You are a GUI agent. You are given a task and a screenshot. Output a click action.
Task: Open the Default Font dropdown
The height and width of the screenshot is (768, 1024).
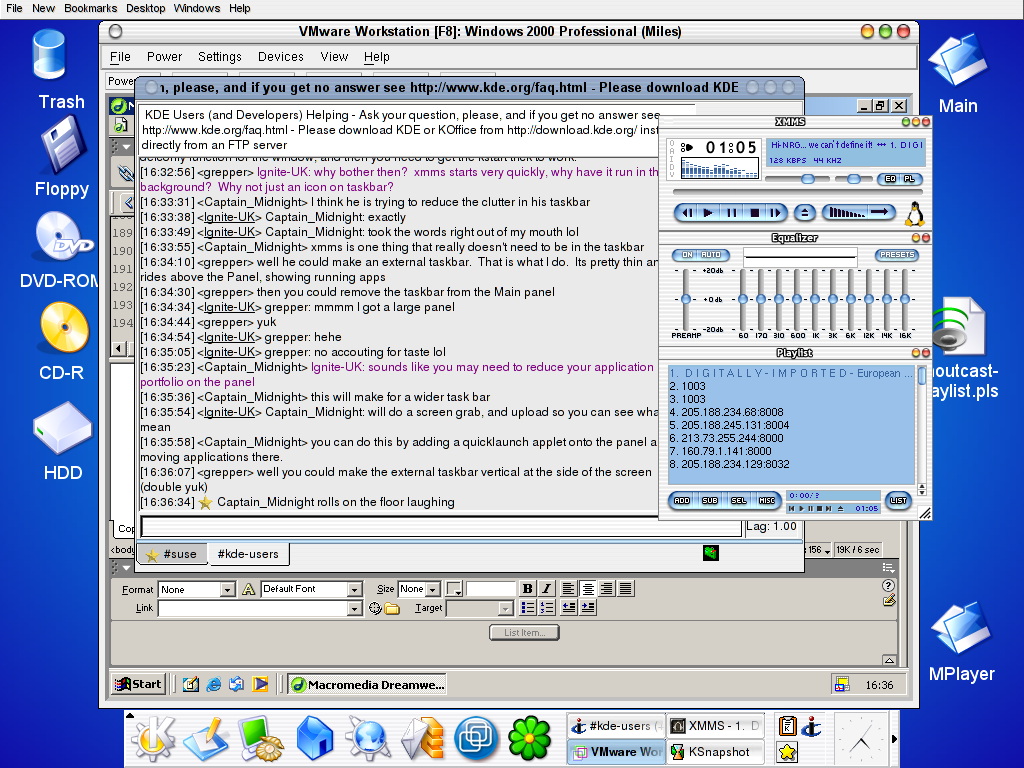coord(355,590)
